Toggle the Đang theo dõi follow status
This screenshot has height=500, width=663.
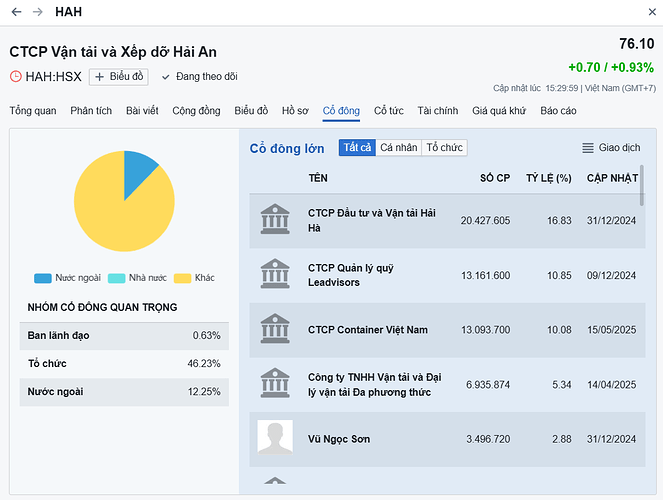199,77
